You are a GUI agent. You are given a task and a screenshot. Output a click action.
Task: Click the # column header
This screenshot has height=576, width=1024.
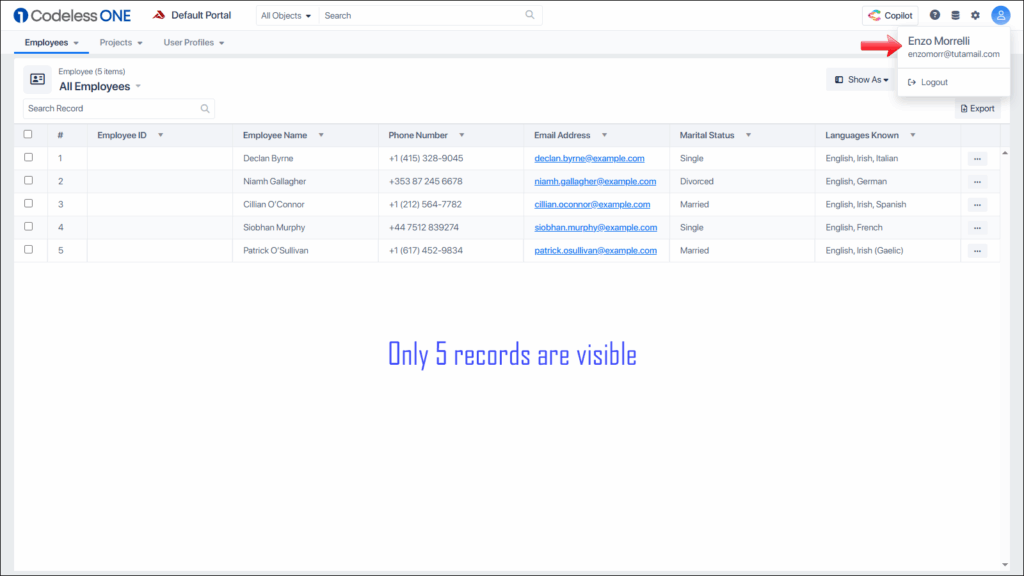point(60,135)
